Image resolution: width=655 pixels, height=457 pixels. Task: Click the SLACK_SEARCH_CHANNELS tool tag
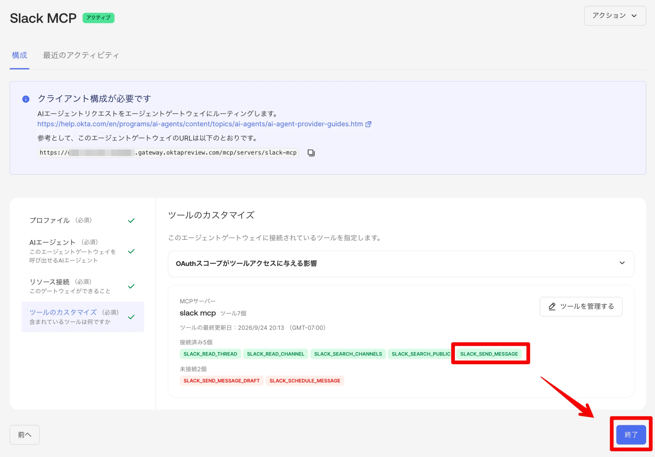coord(348,354)
